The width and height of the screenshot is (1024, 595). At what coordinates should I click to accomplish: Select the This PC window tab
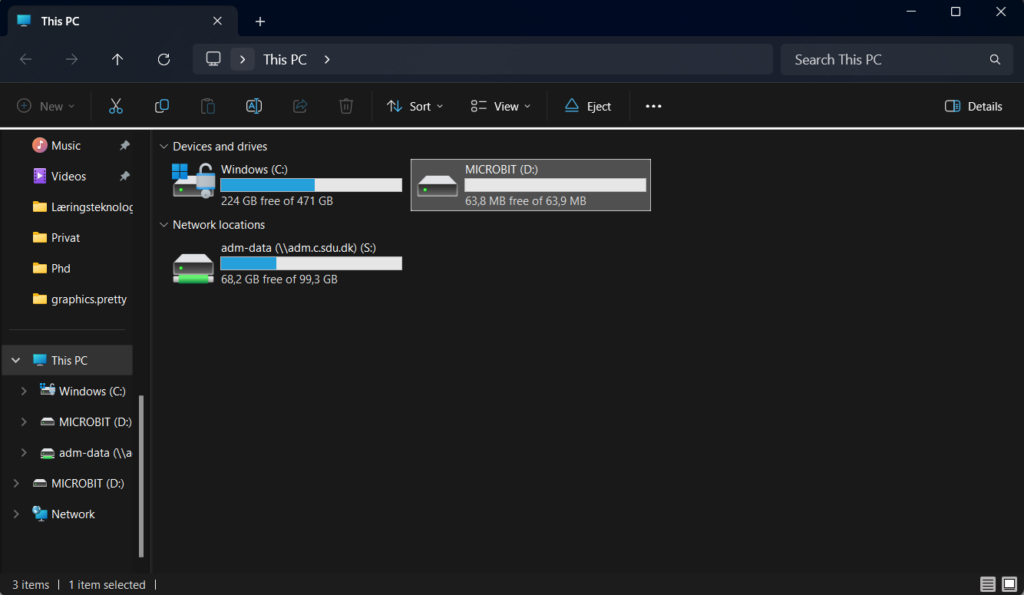(121, 21)
